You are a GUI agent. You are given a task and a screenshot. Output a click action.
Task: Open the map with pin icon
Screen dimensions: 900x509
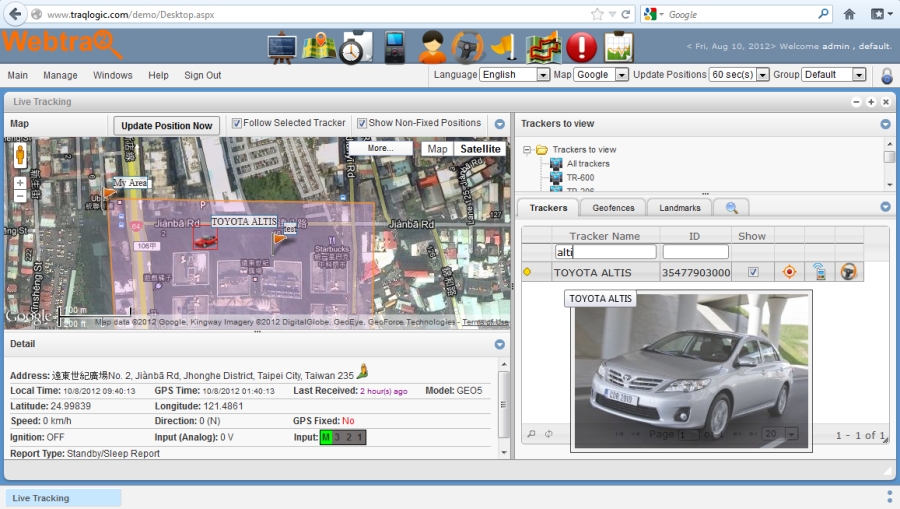coord(319,47)
